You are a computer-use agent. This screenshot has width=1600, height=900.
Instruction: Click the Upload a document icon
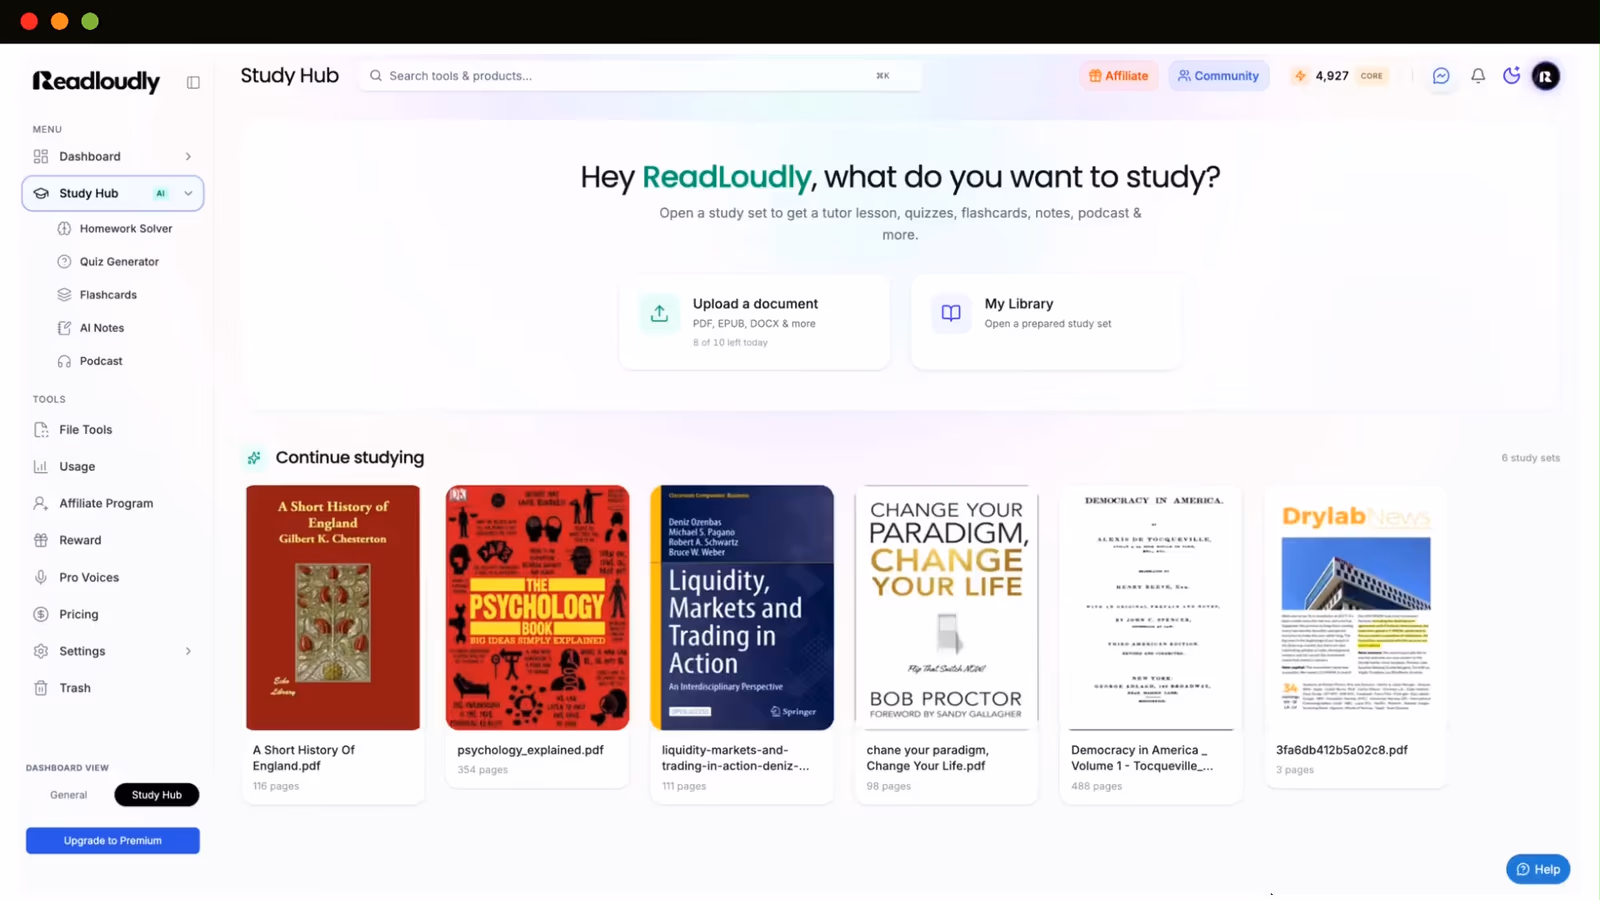(x=659, y=313)
